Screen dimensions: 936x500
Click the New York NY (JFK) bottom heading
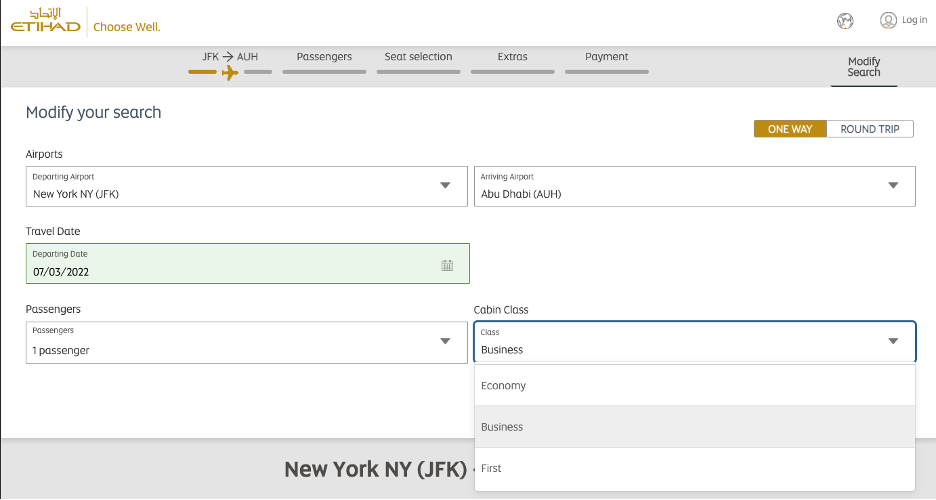coord(375,470)
